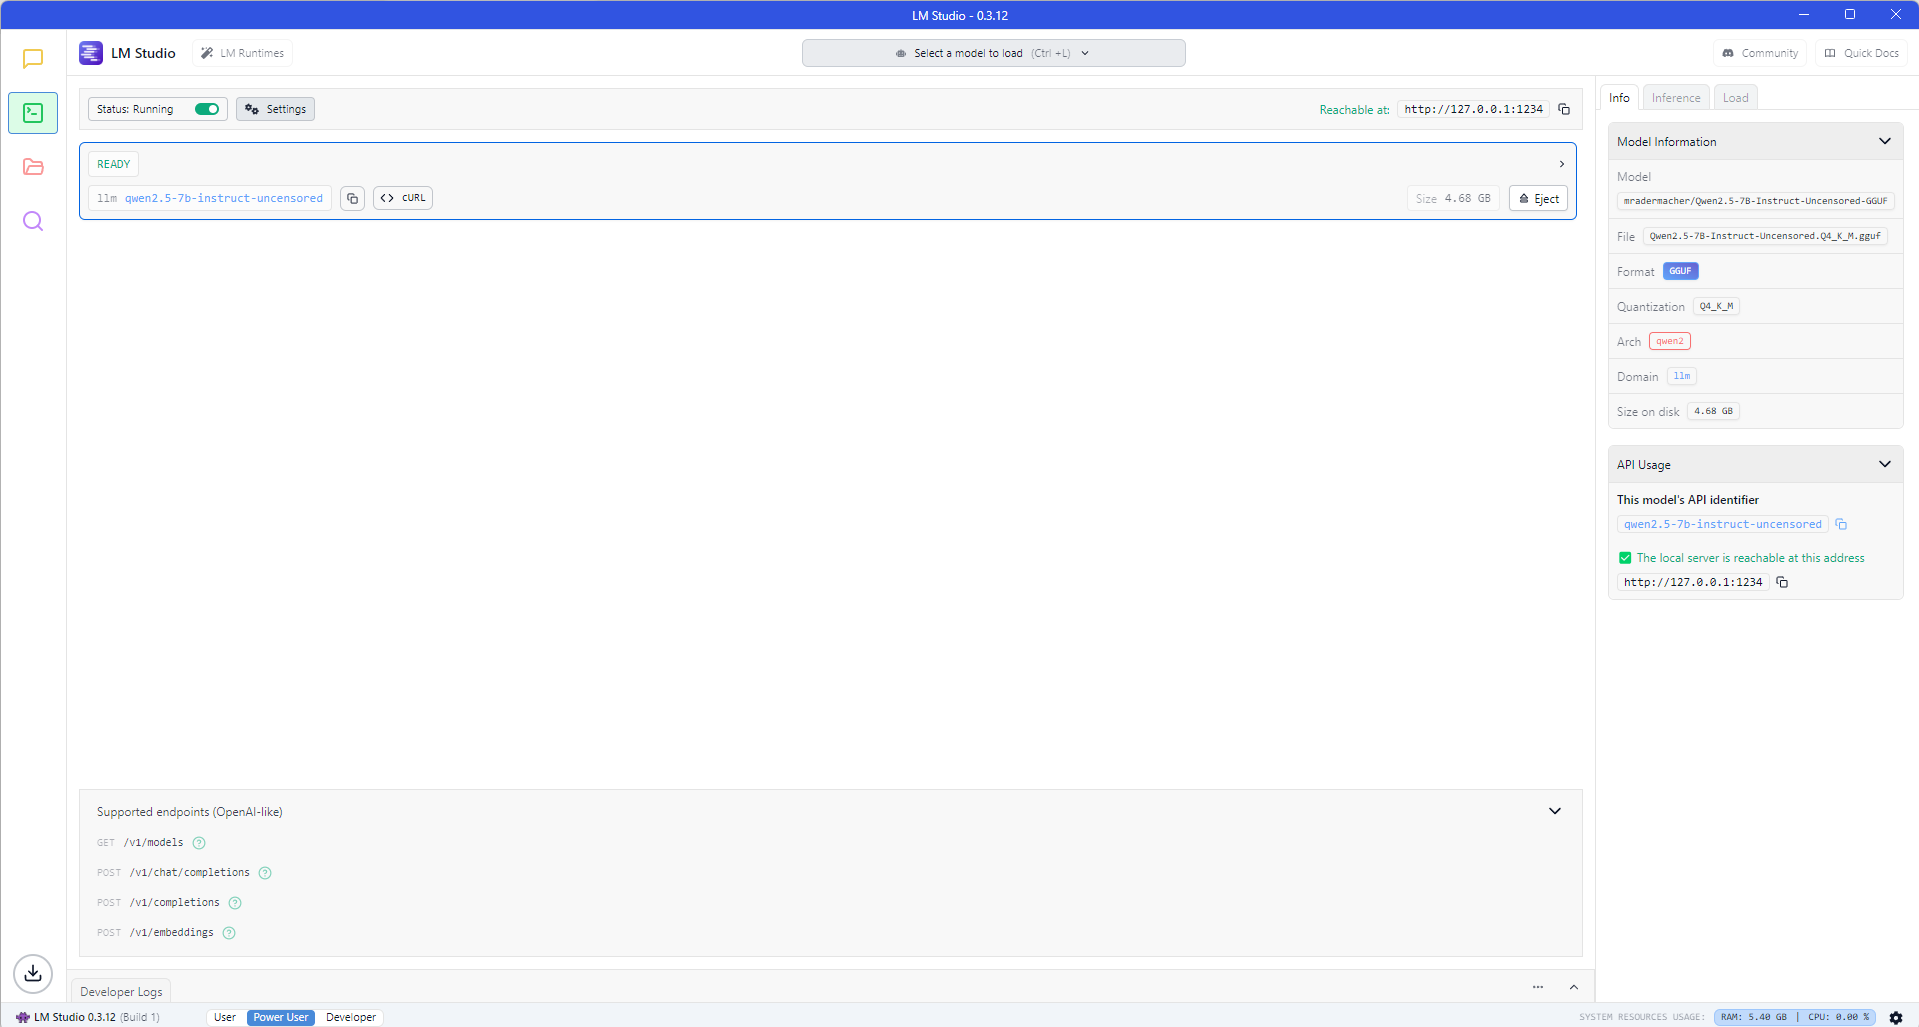Toggle local server reachable checkbox
Viewport: 1919px width, 1027px height.
pyautogui.click(x=1625, y=558)
